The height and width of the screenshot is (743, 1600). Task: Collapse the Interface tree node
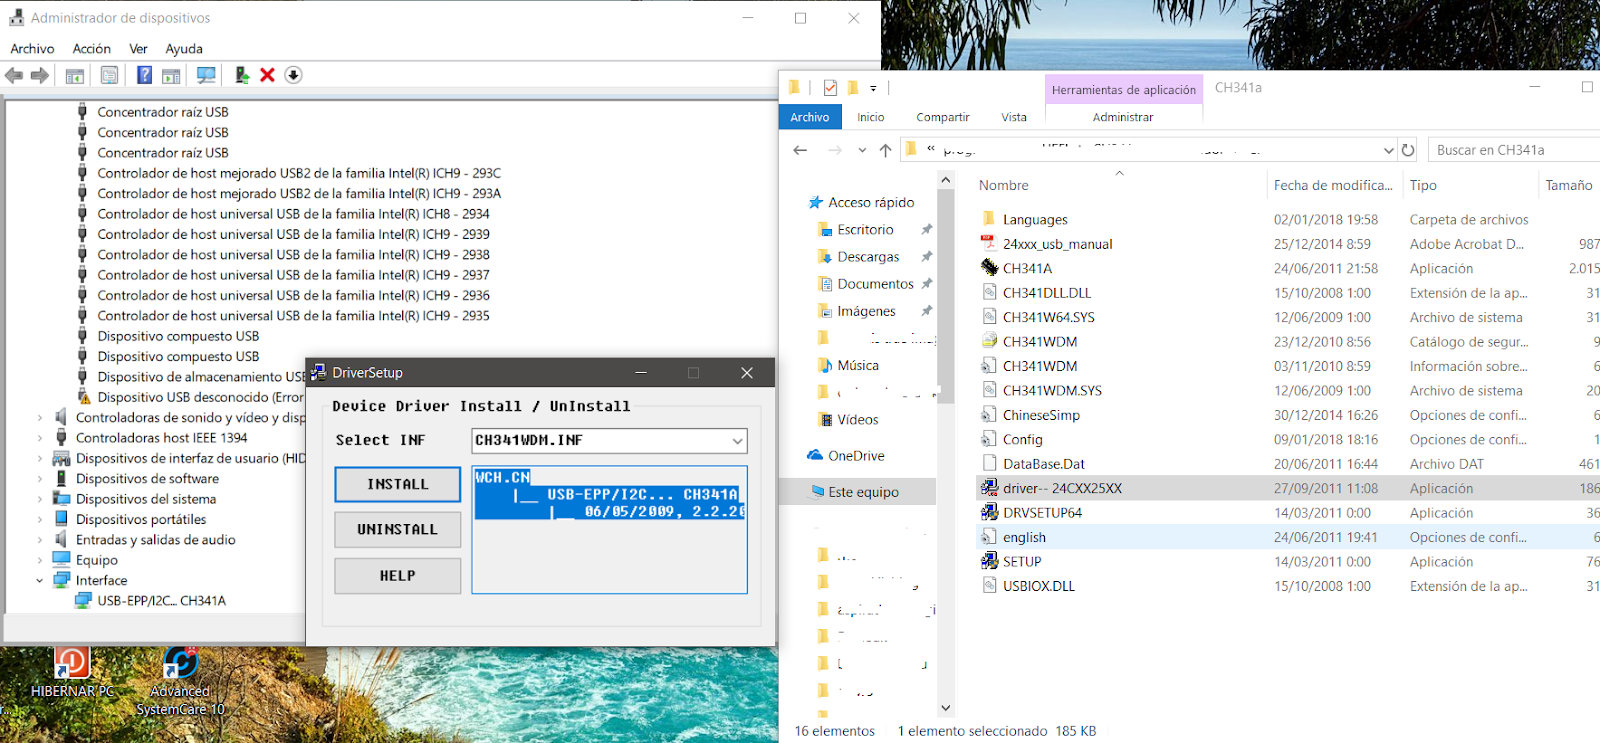tap(40, 581)
